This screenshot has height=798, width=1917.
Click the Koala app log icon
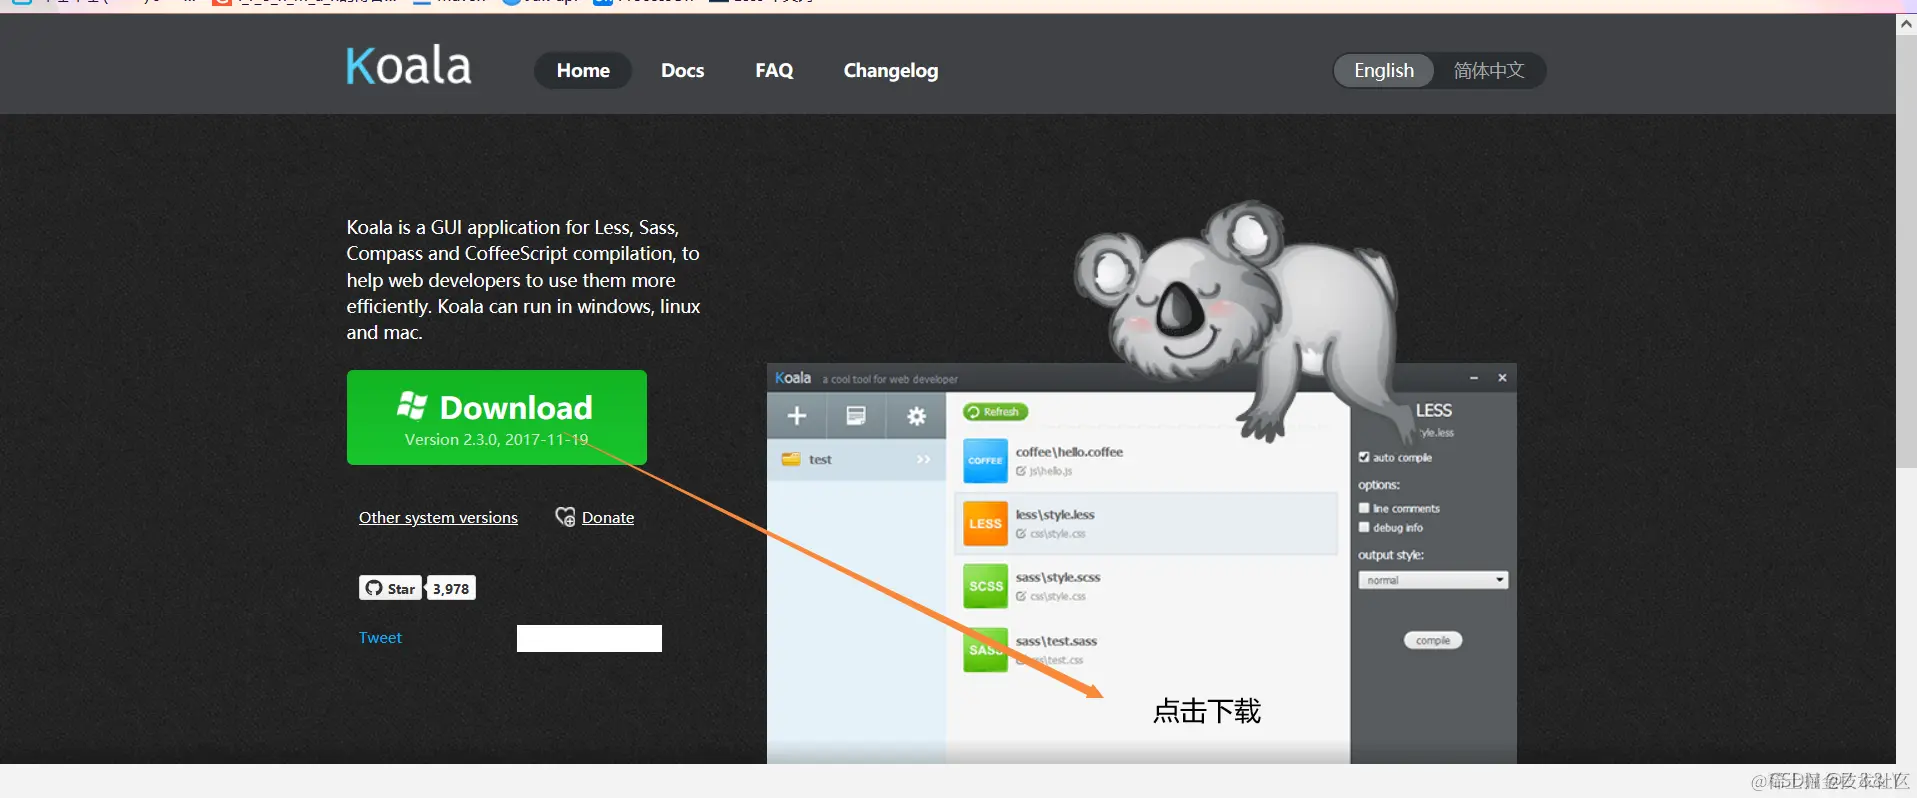pyautogui.click(x=856, y=416)
